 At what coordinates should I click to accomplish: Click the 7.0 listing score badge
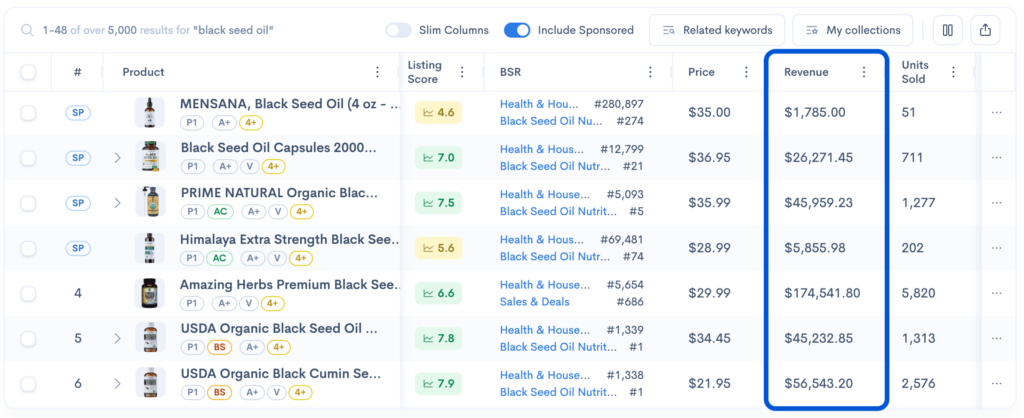438,157
